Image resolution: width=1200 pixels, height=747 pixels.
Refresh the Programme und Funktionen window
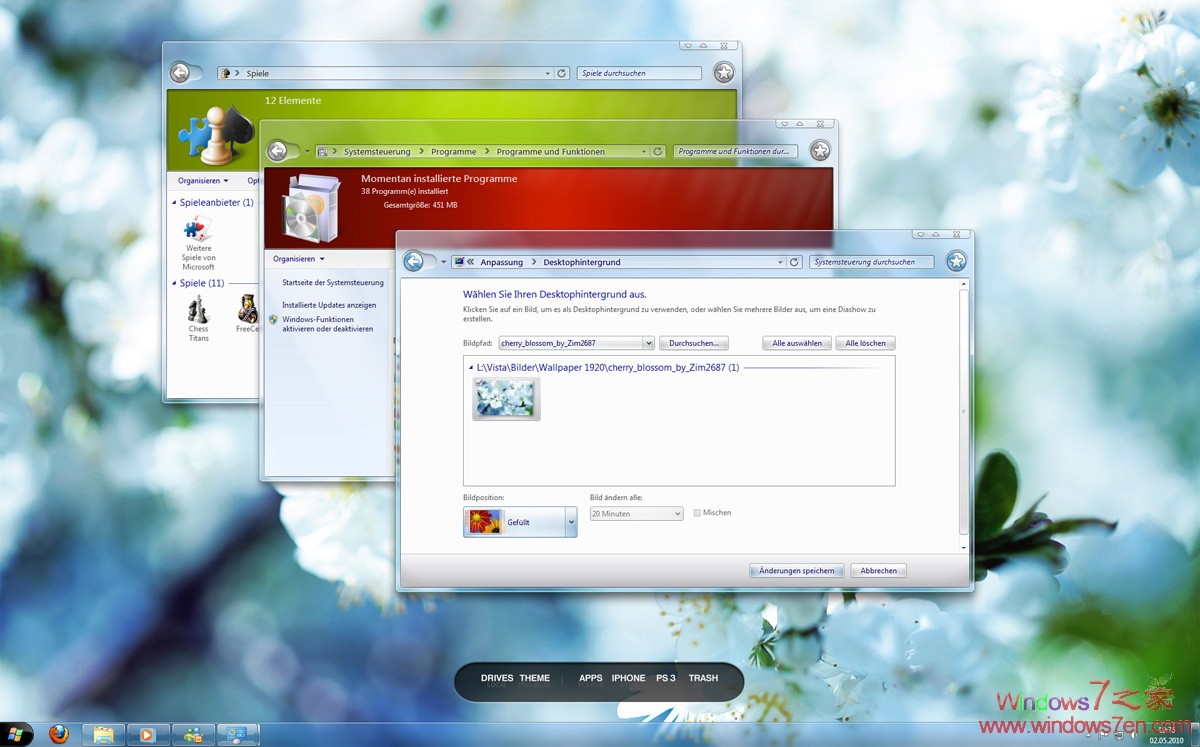click(x=657, y=152)
